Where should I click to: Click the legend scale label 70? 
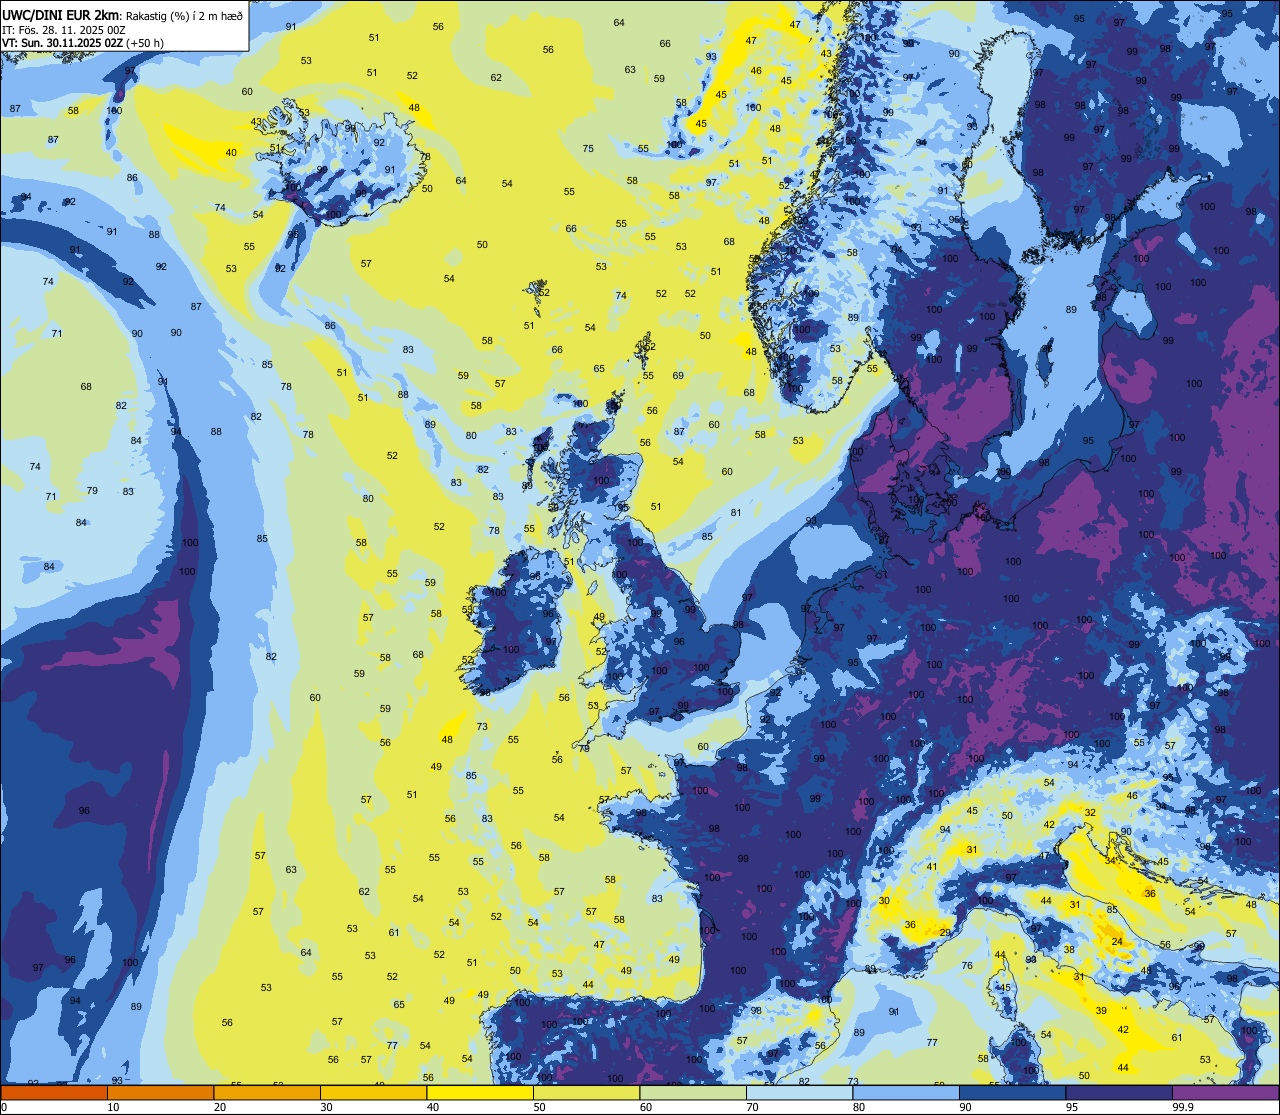click(752, 1107)
